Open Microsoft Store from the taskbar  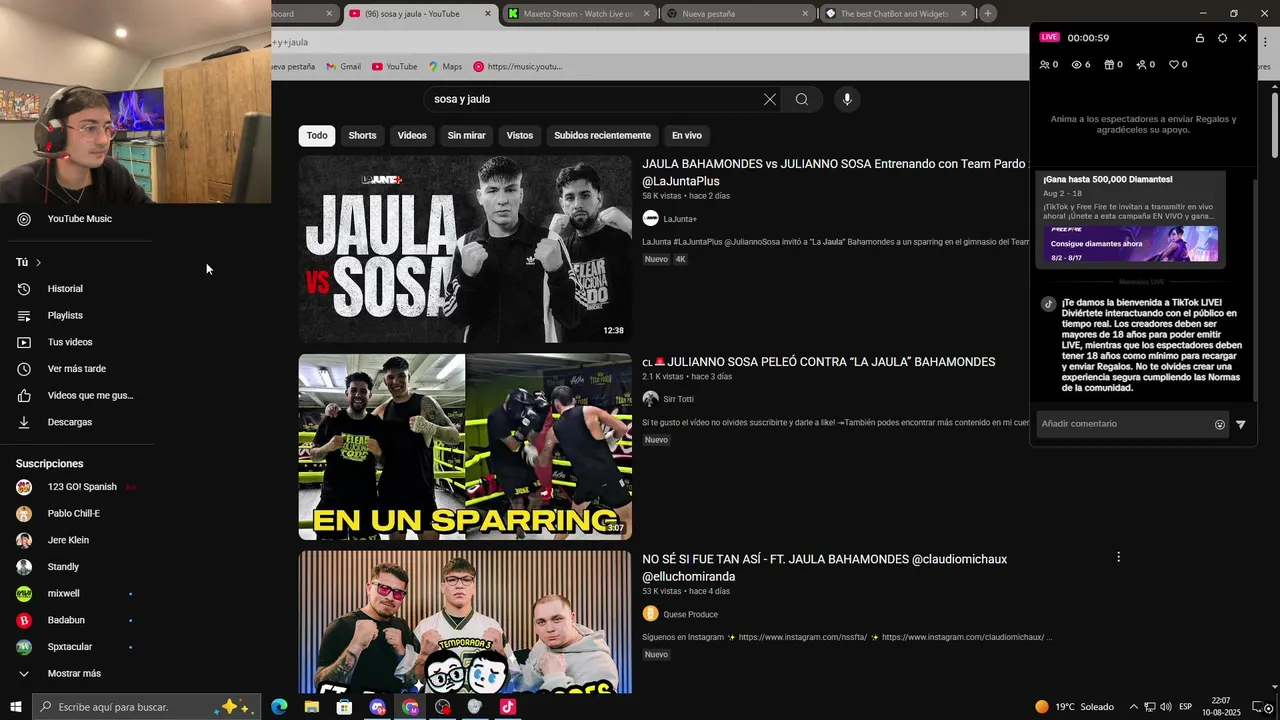[345, 707]
